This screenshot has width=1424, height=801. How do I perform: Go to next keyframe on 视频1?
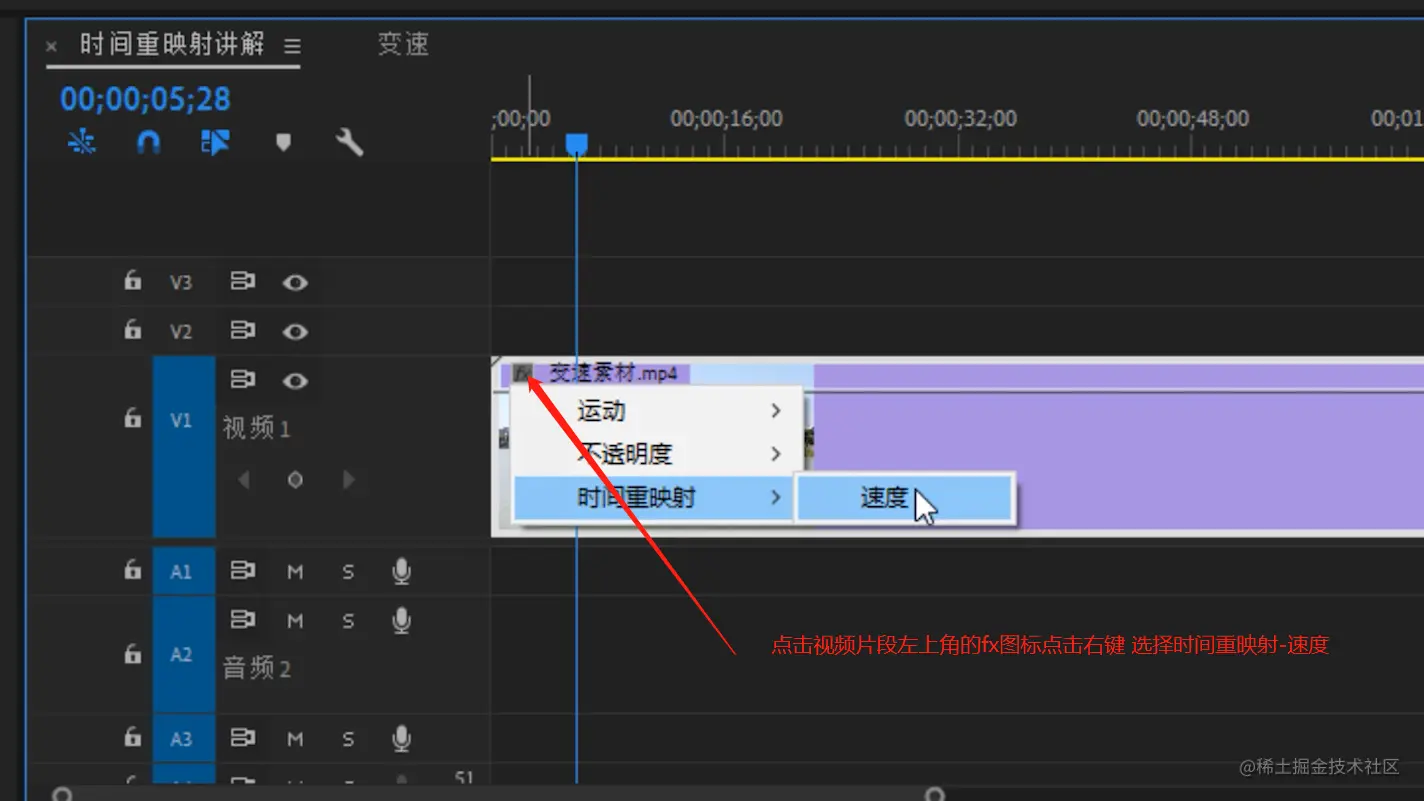[x=348, y=480]
